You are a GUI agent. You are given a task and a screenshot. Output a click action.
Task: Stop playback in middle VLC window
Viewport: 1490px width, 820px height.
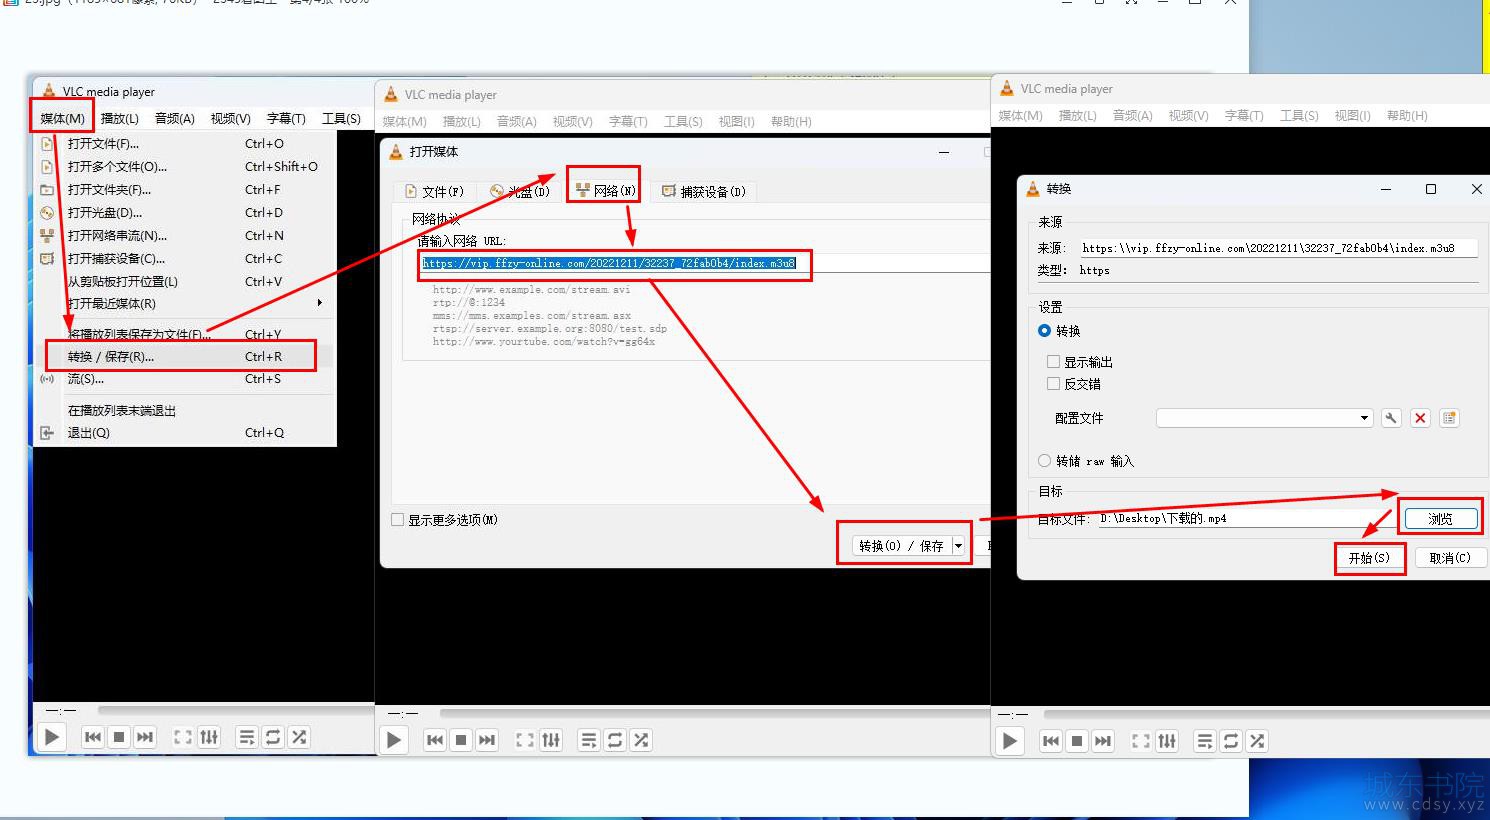[x=461, y=740]
